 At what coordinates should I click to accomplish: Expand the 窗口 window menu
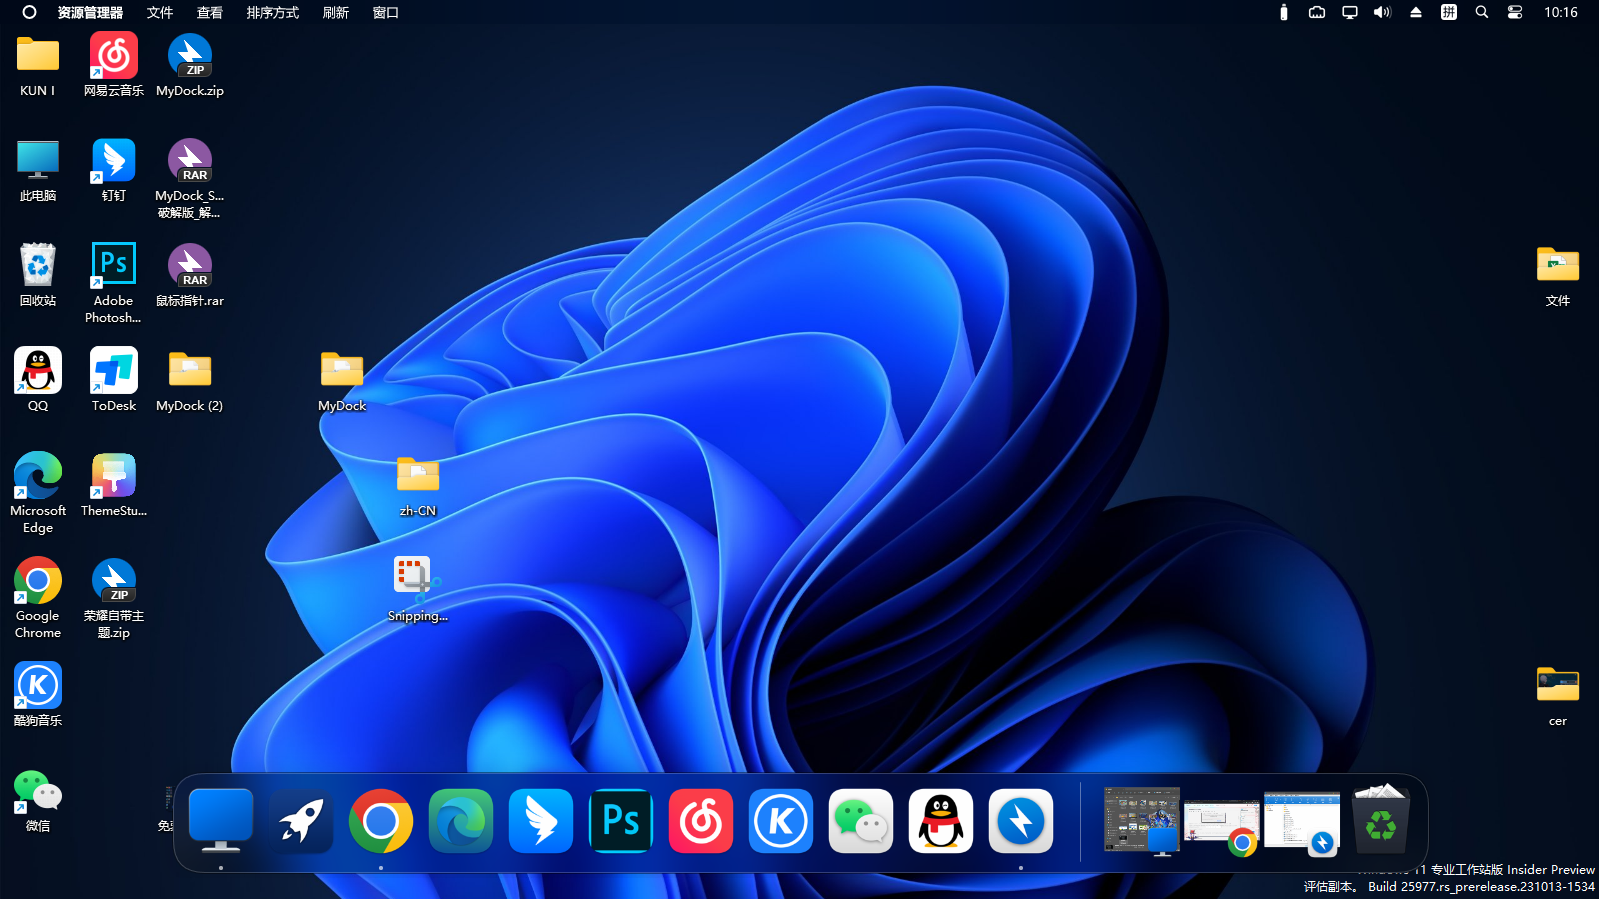click(x=385, y=13)
